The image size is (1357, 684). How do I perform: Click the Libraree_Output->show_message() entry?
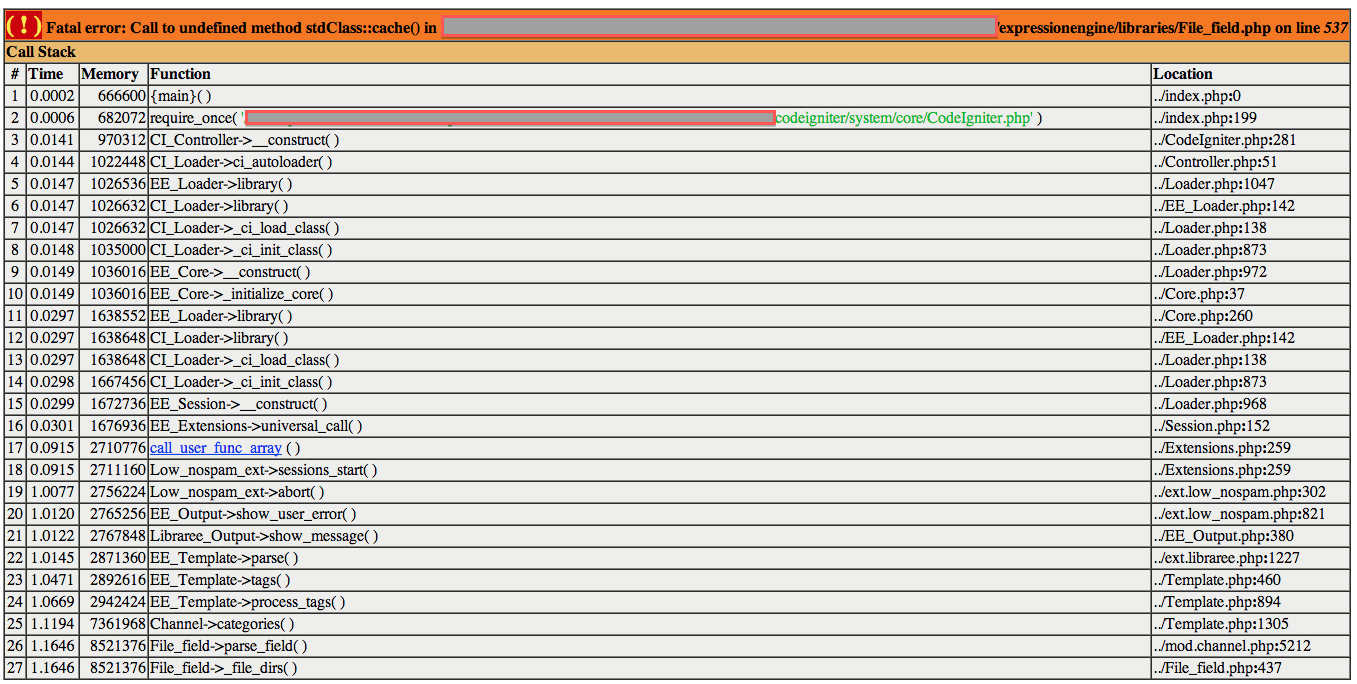264,536
